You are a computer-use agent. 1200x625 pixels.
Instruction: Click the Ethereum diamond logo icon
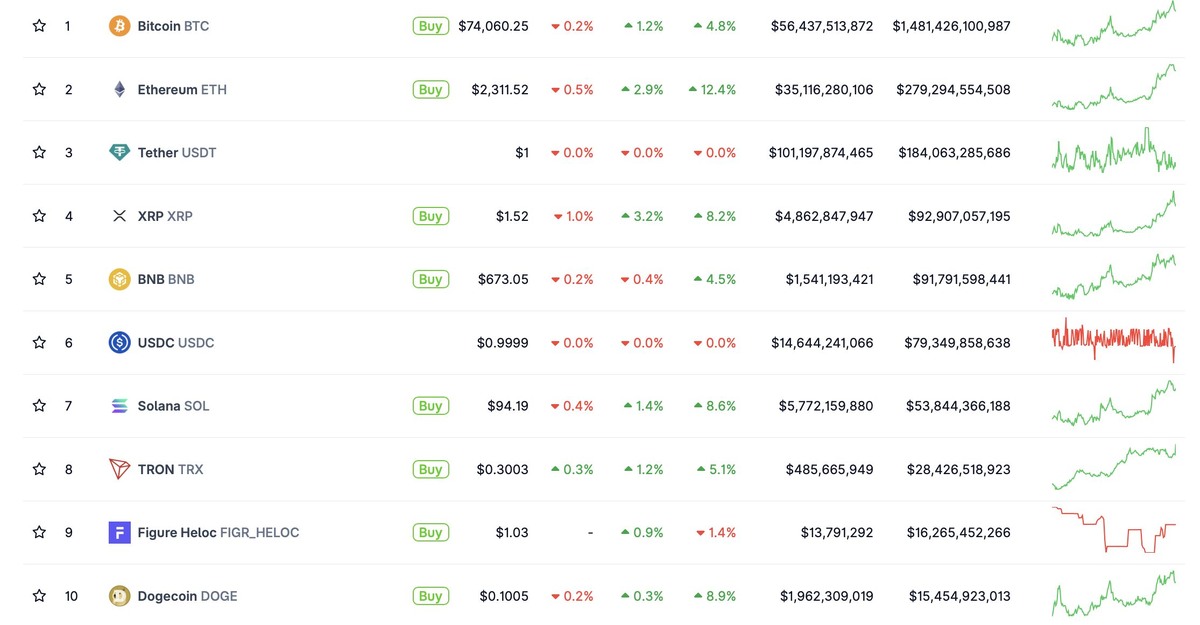[x=120, y=89]
